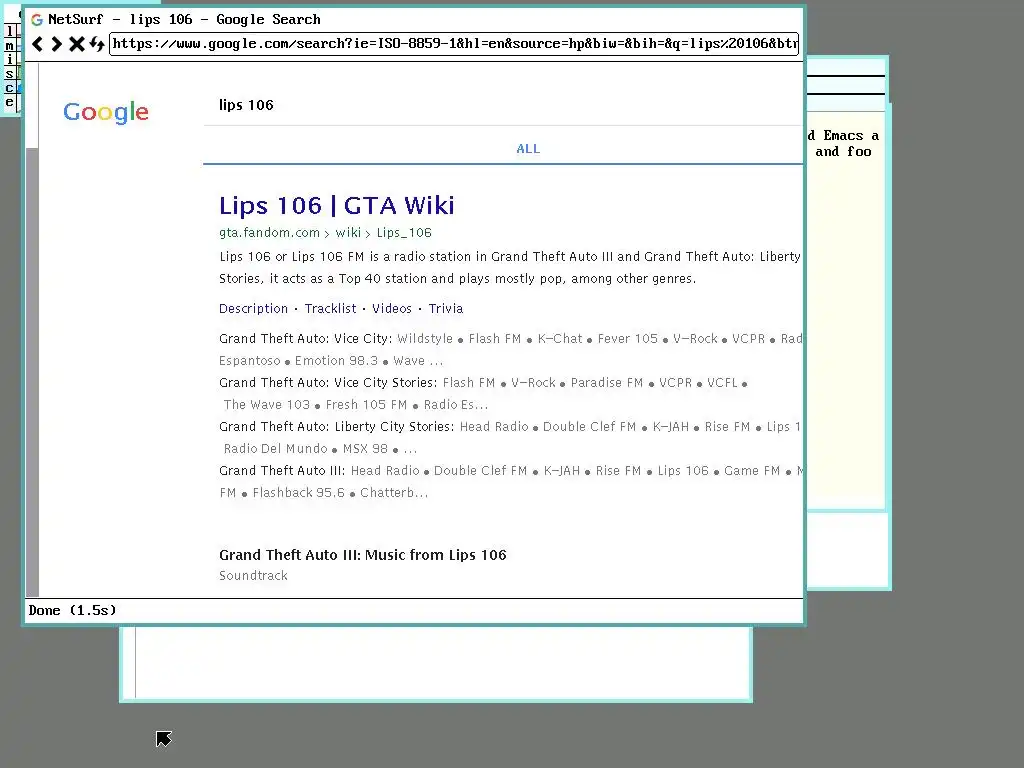The image size is (1024, 768).
Task: Click the 'Emotion 98.3' station text
Action: coord(336,360)
